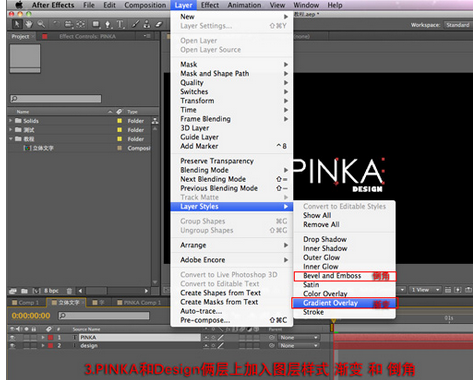Screen dimensions: 473x380
Task: Click the Project panel search field
Action: pyautogui.click(x=56, y=99)
